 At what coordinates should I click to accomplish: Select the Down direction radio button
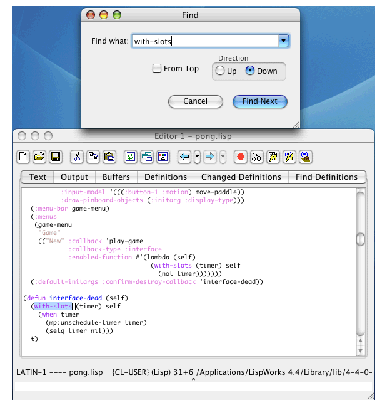click(x=250, y=70)
